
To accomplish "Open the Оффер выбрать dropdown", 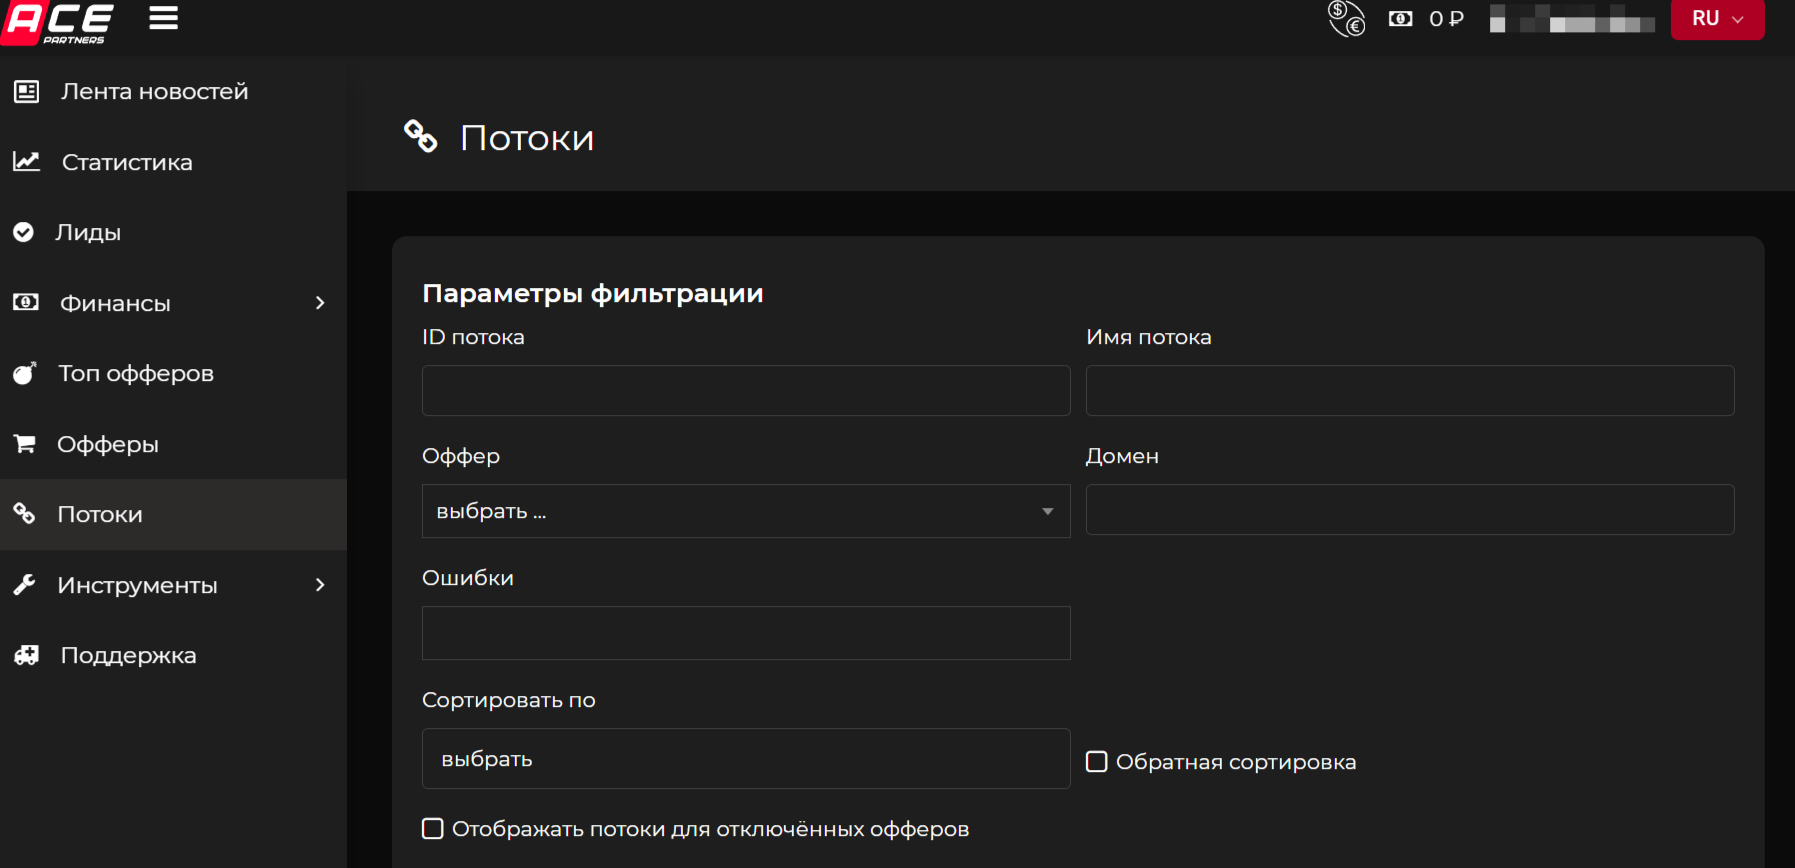I will pos(746,511).
